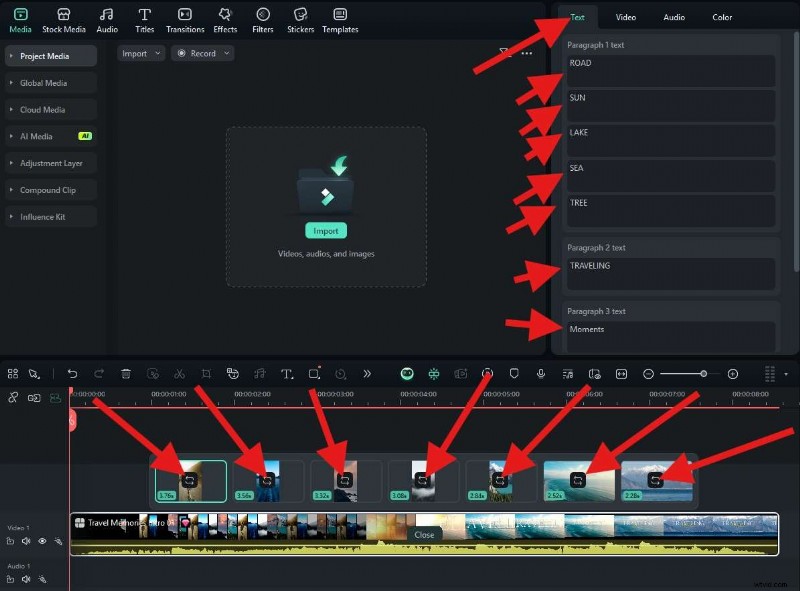This screenshot has height=591, width=800.
Task: Select the Split scissors tool in the timeline toolbar
Action: click(180, 373)
